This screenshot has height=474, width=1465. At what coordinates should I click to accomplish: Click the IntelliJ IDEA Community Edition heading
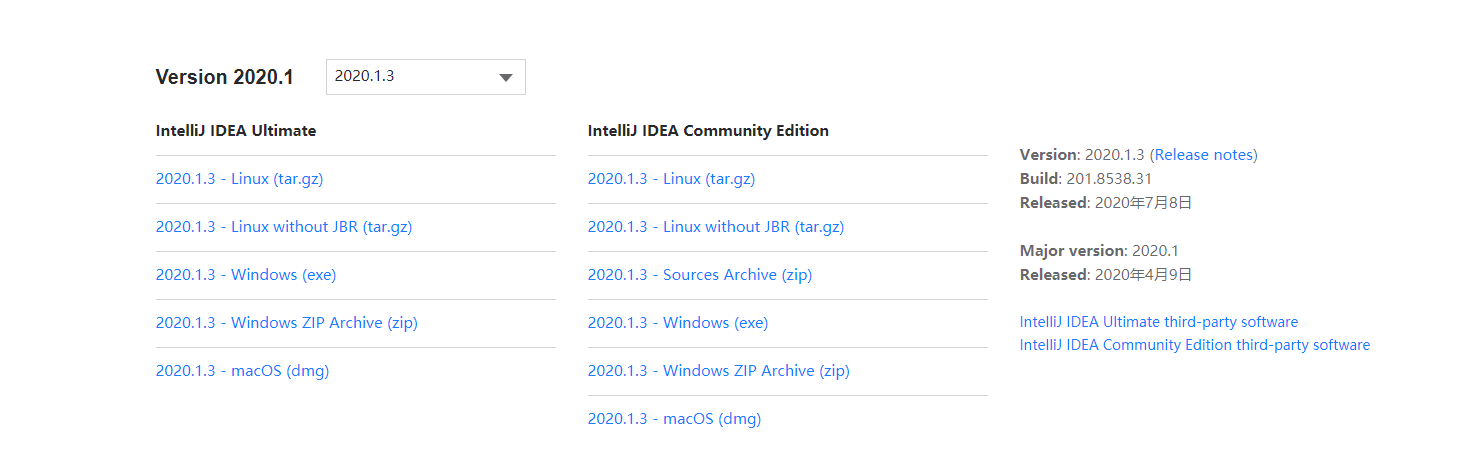(x=708, y=131)
